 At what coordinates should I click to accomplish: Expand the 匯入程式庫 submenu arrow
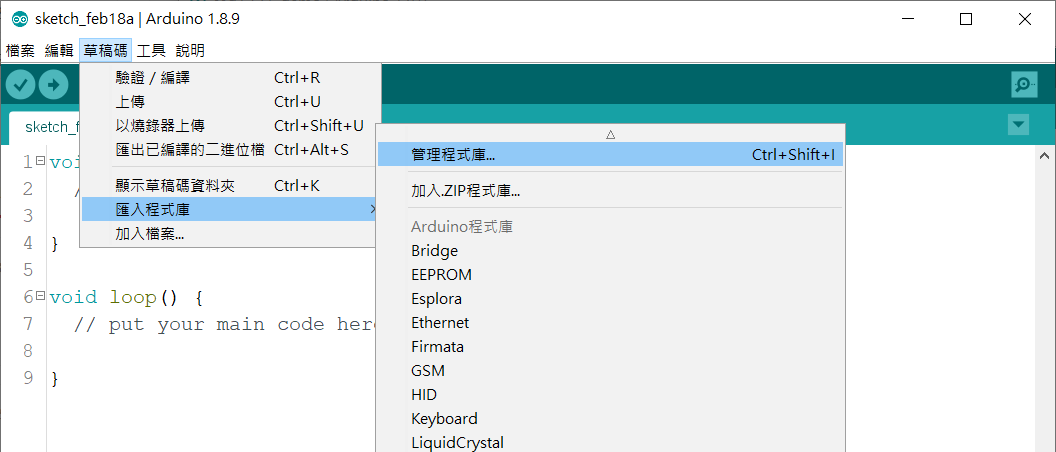pos(372,209)
